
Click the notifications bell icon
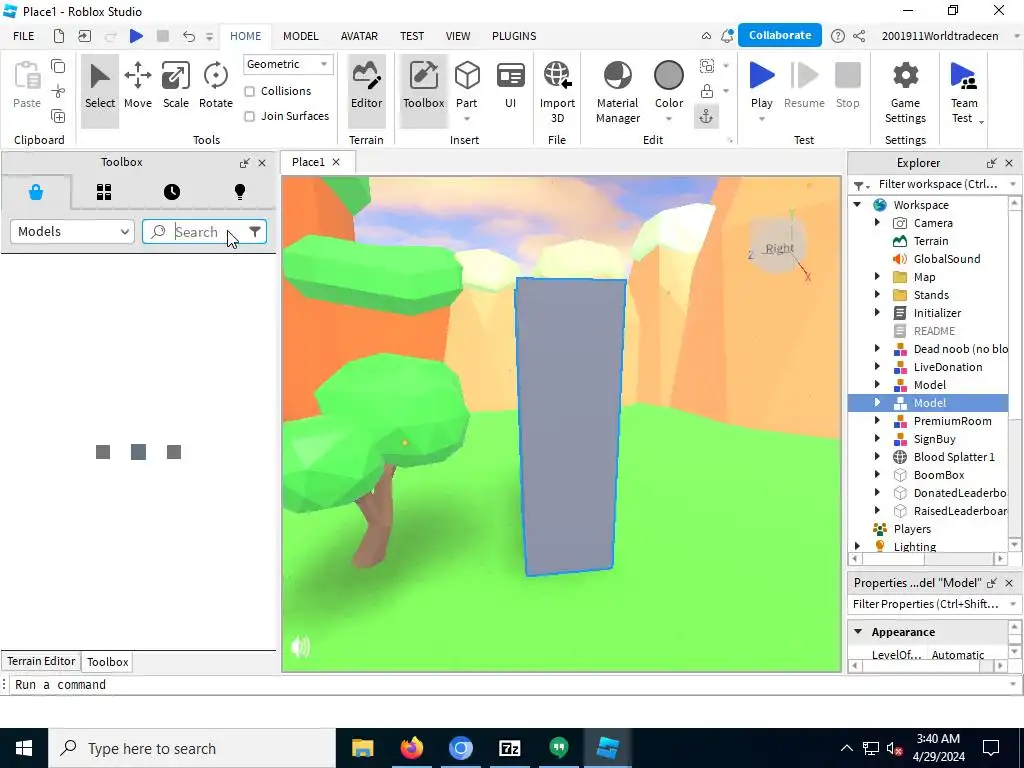(727, 36)
